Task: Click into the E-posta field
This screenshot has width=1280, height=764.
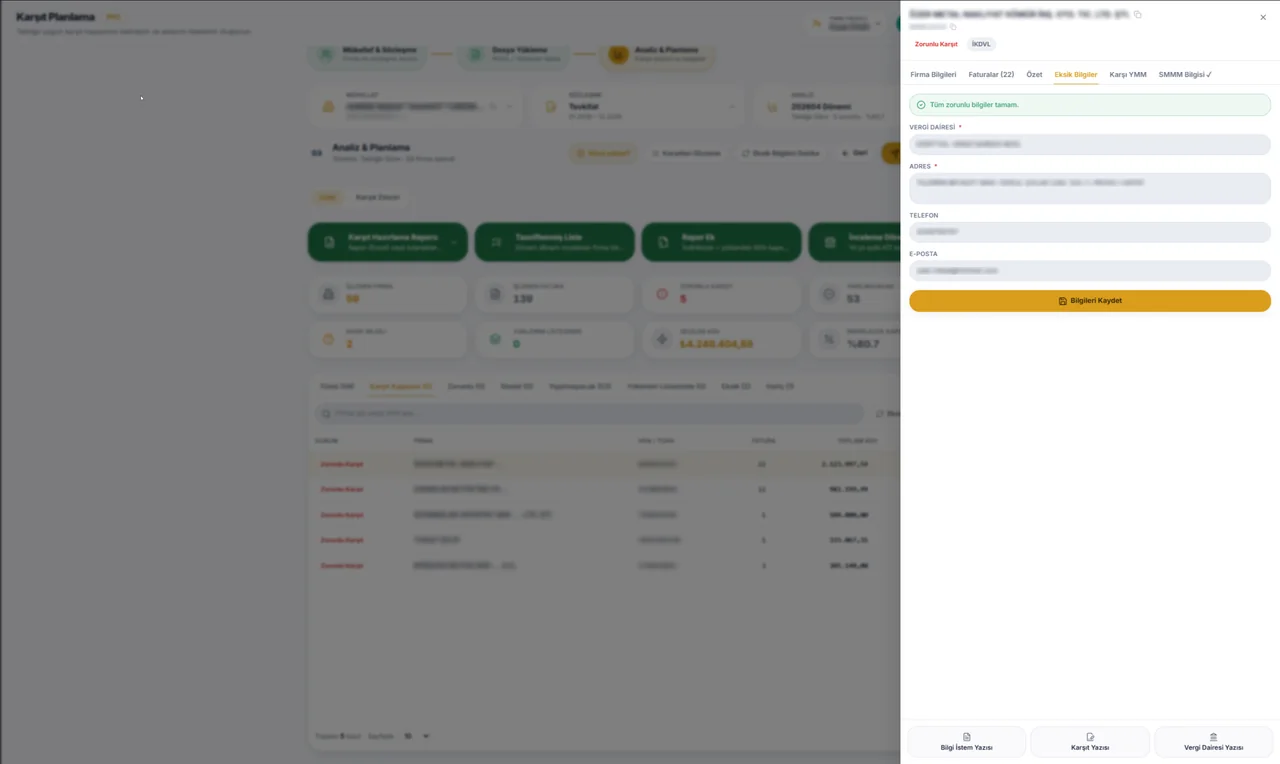Action: click(1090, 271)
